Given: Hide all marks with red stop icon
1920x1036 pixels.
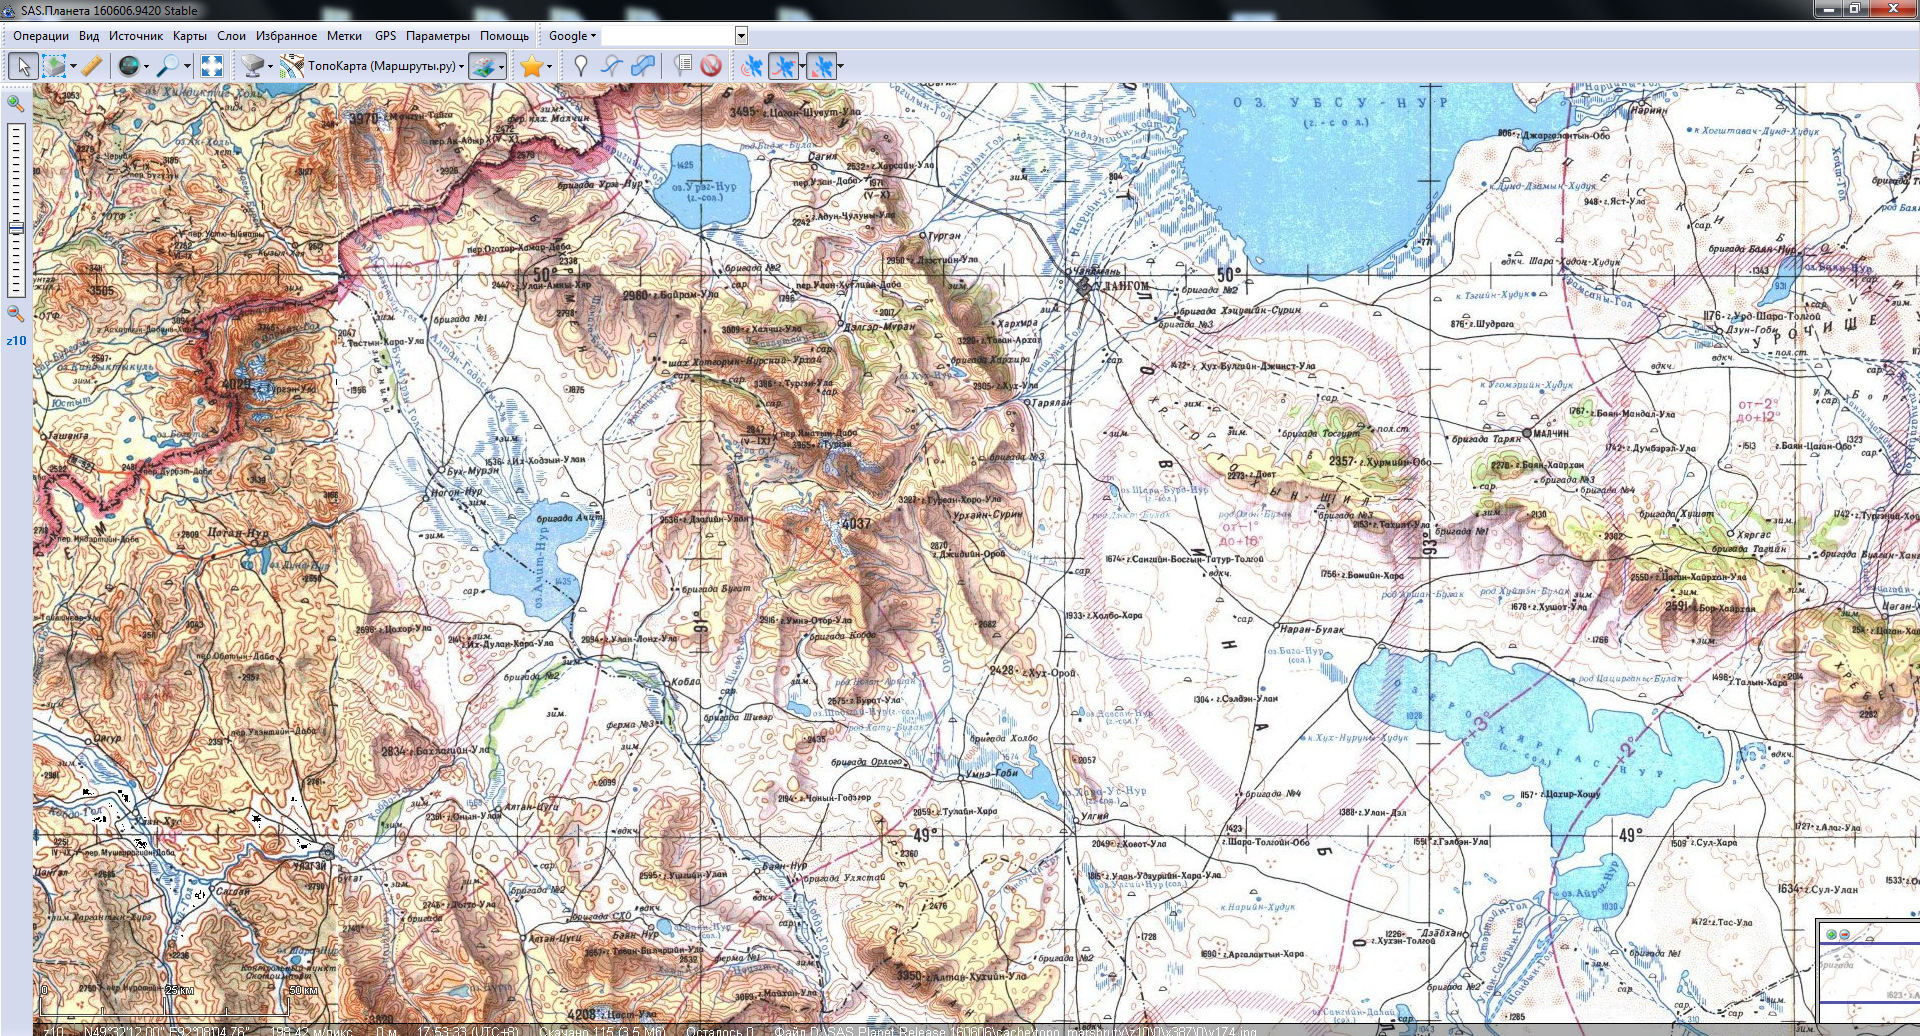Looking at the screenshot, I should 711,66.
